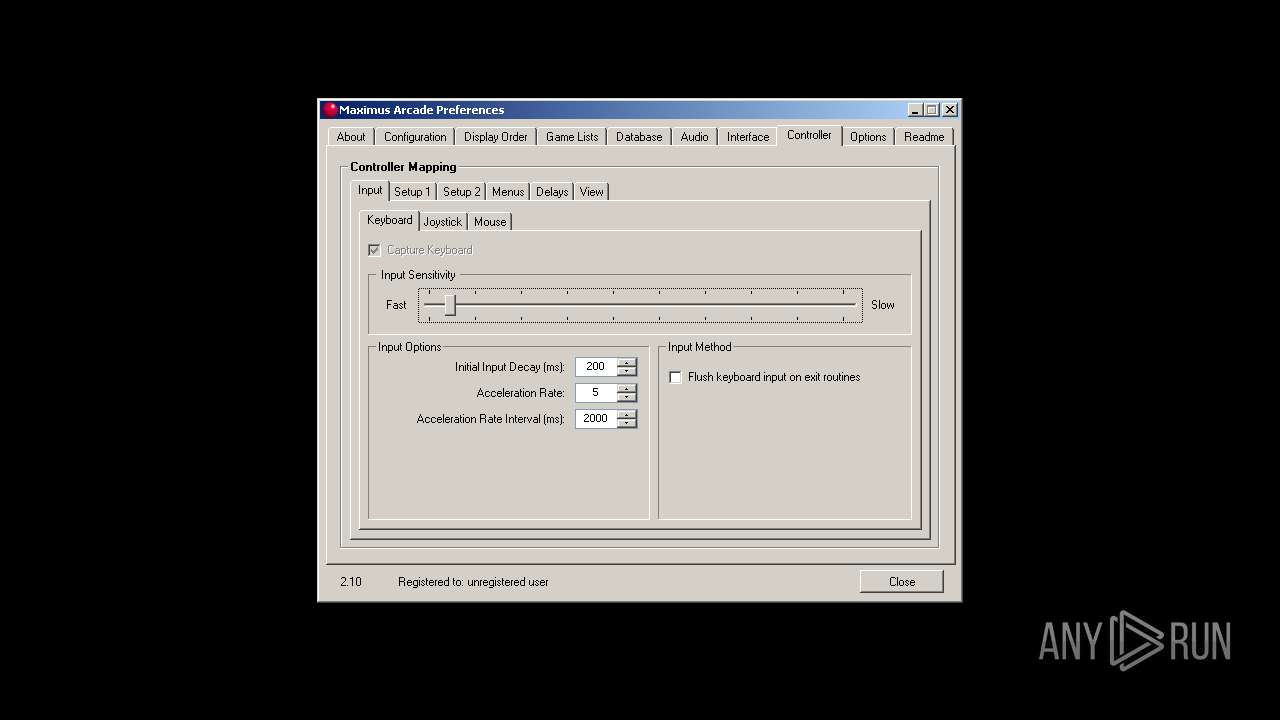Click the Fast label beside the slider

[396, 305]
